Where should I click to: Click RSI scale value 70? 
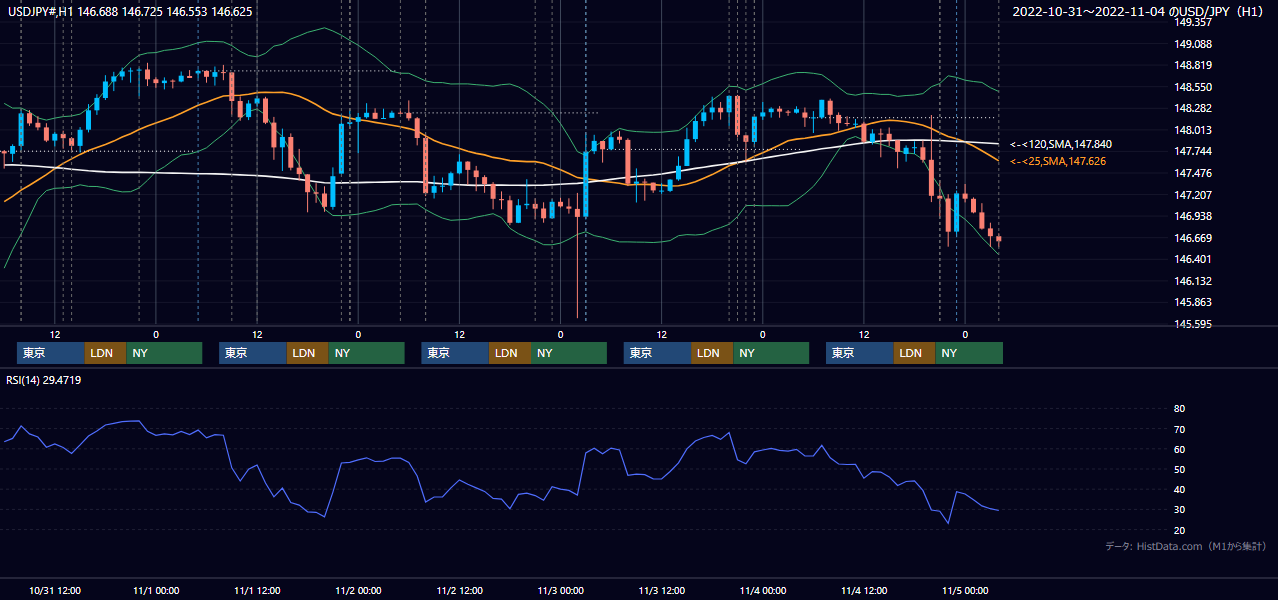tap(1179, 429)
